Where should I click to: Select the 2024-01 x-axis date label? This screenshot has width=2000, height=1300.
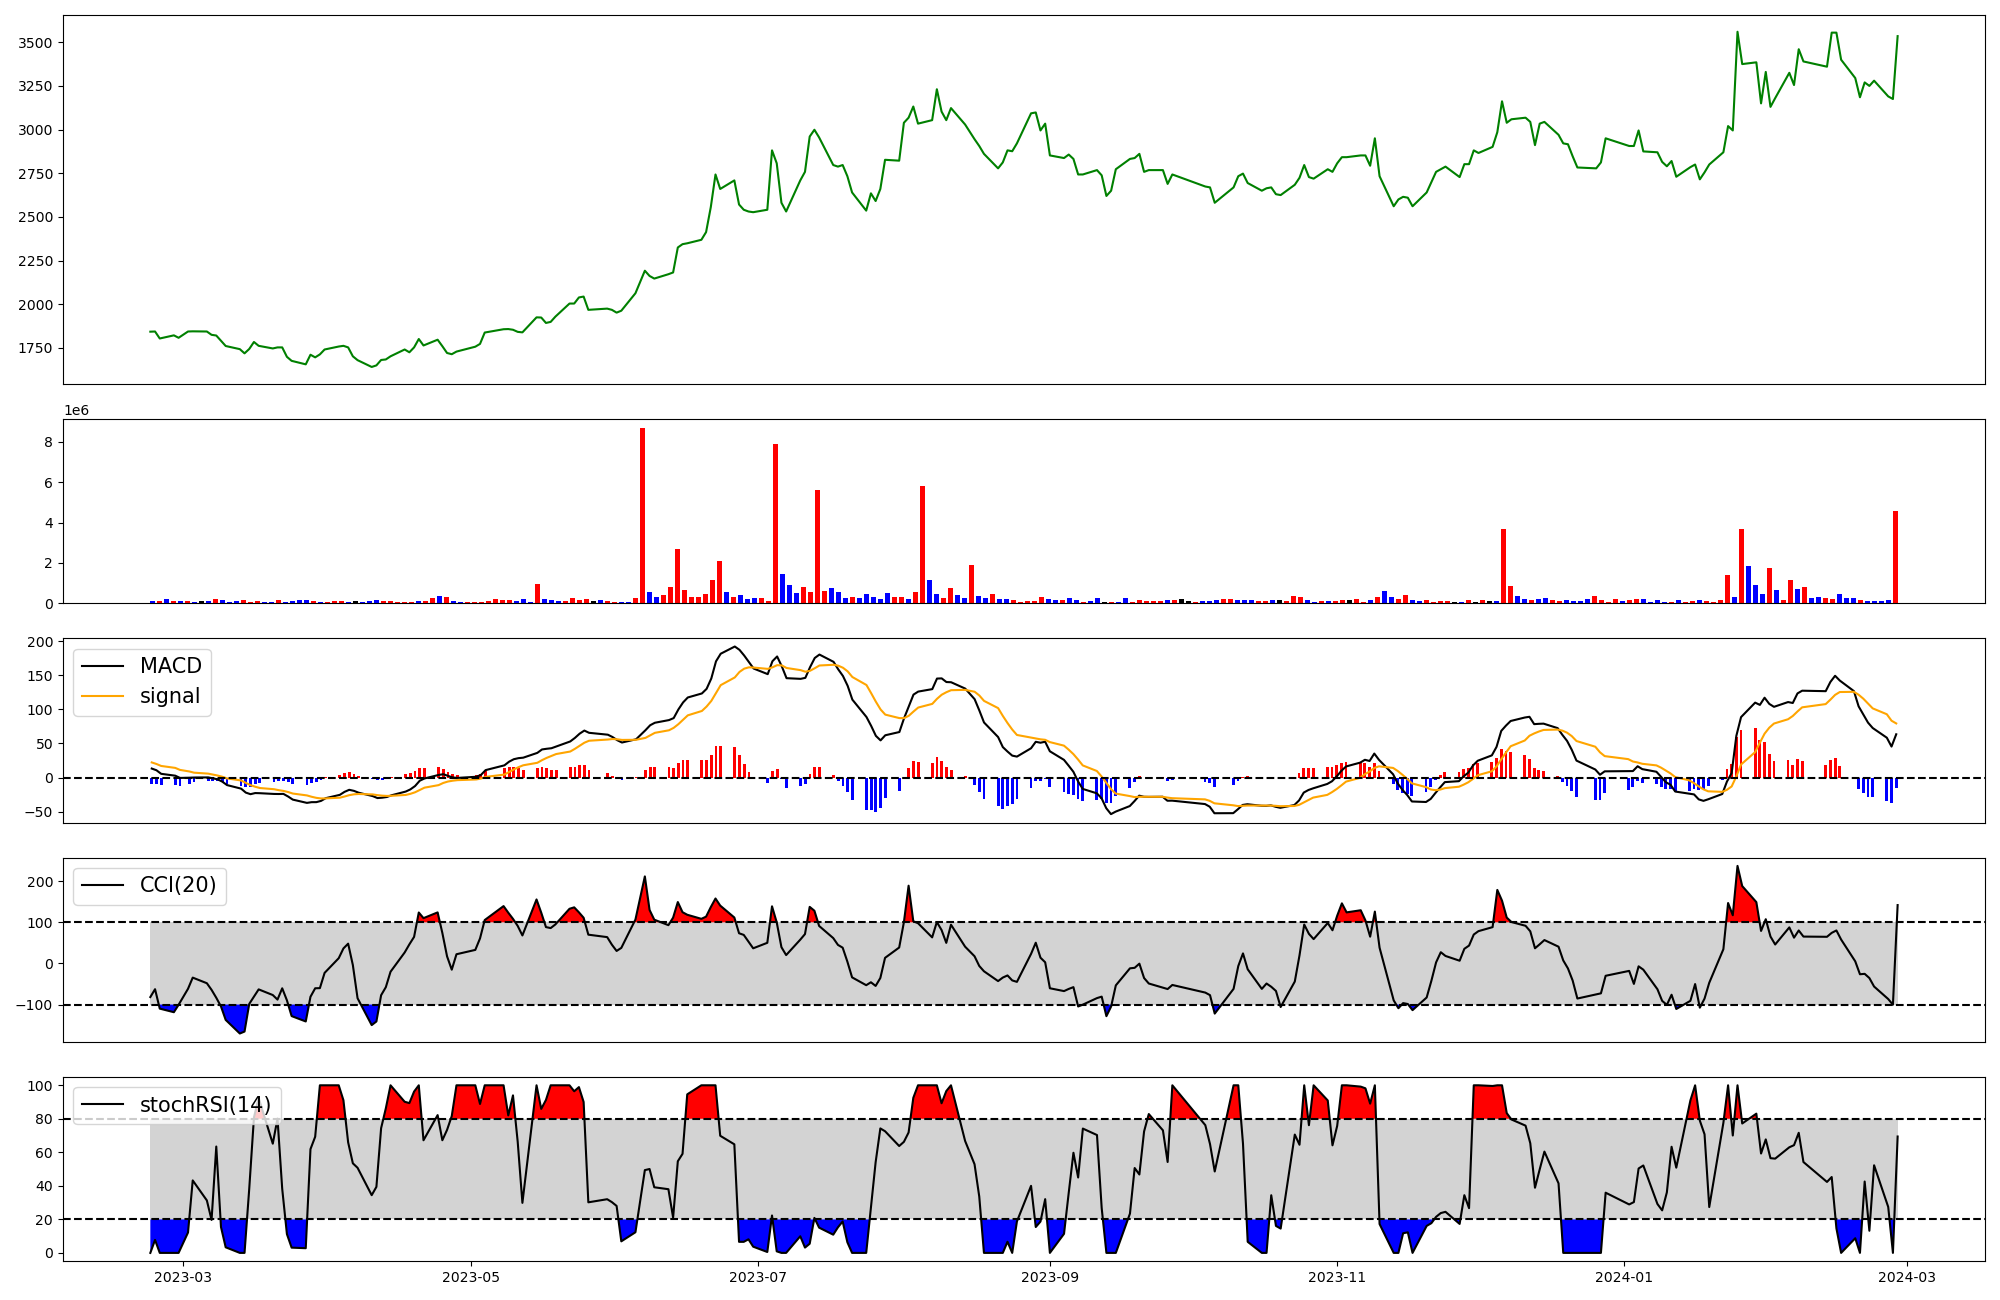[x=1624, y=1277]
